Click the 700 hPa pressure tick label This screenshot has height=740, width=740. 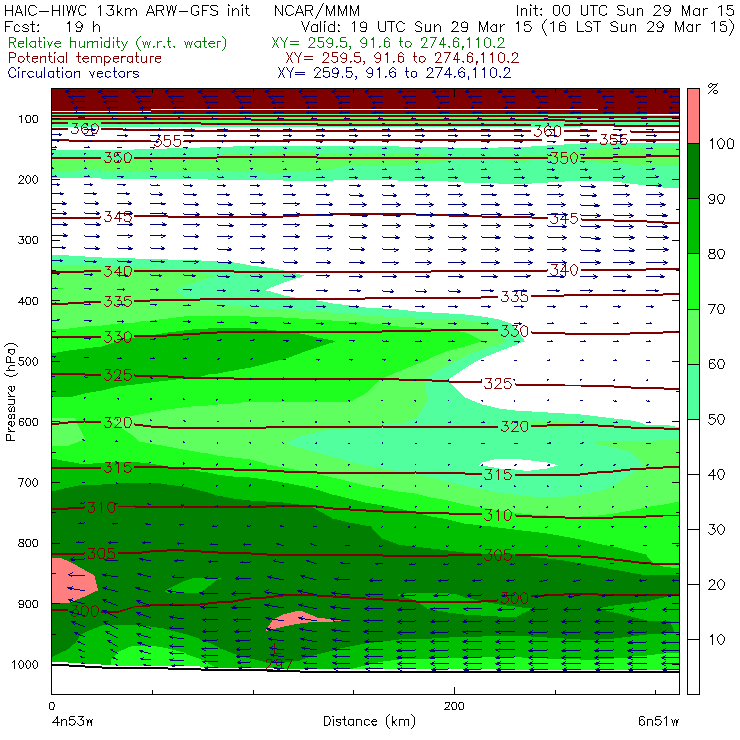pos(28,483)
